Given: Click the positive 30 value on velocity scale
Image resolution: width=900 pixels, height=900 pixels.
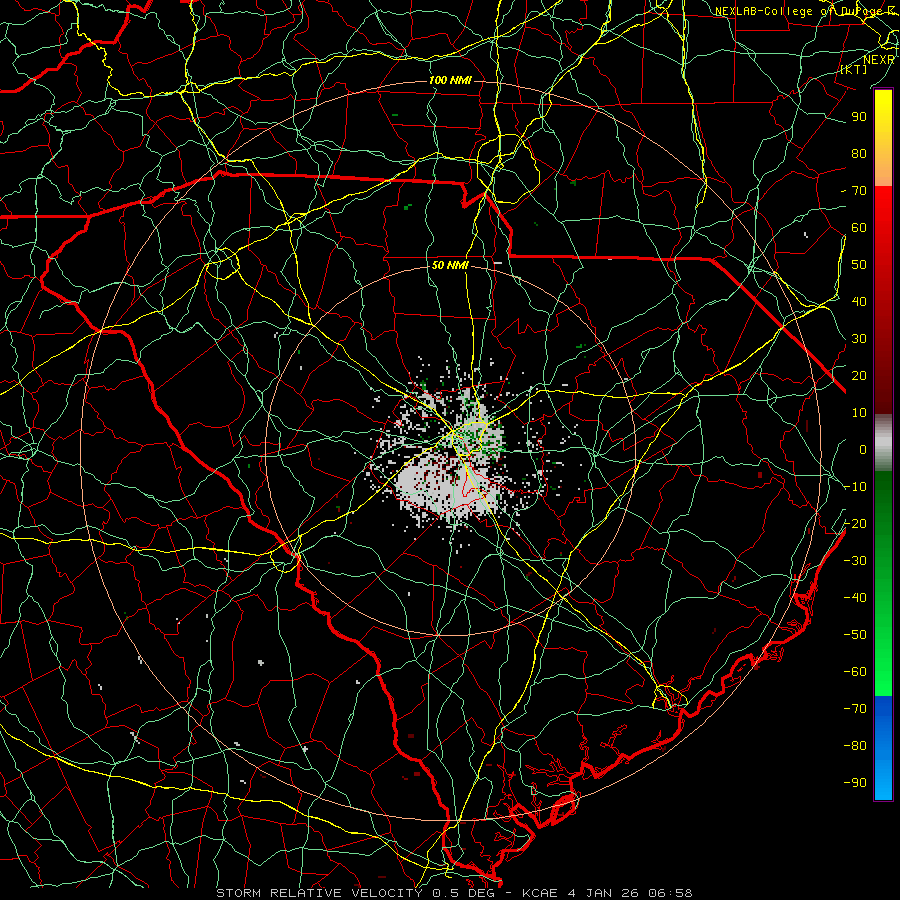Looking at the screenshot, I should [x=859, y=339].
